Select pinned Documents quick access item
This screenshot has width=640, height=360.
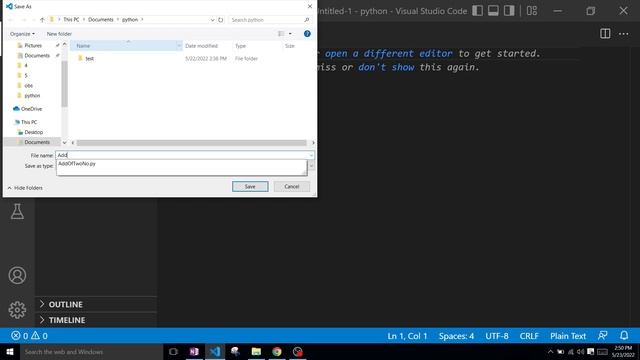[37, 56]
